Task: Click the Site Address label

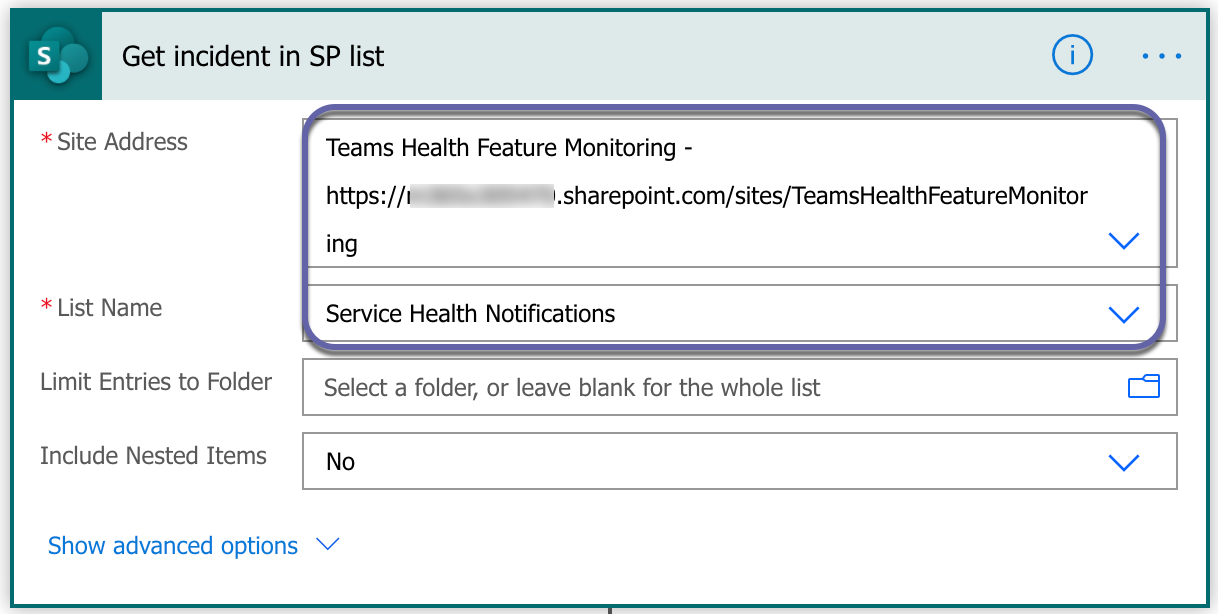Action: tap(122, 142)
